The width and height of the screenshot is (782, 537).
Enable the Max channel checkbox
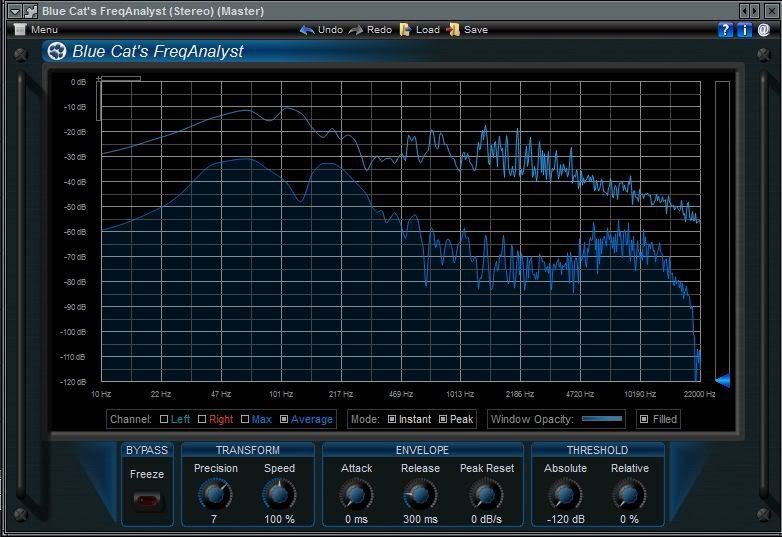[x=244, y=419]
